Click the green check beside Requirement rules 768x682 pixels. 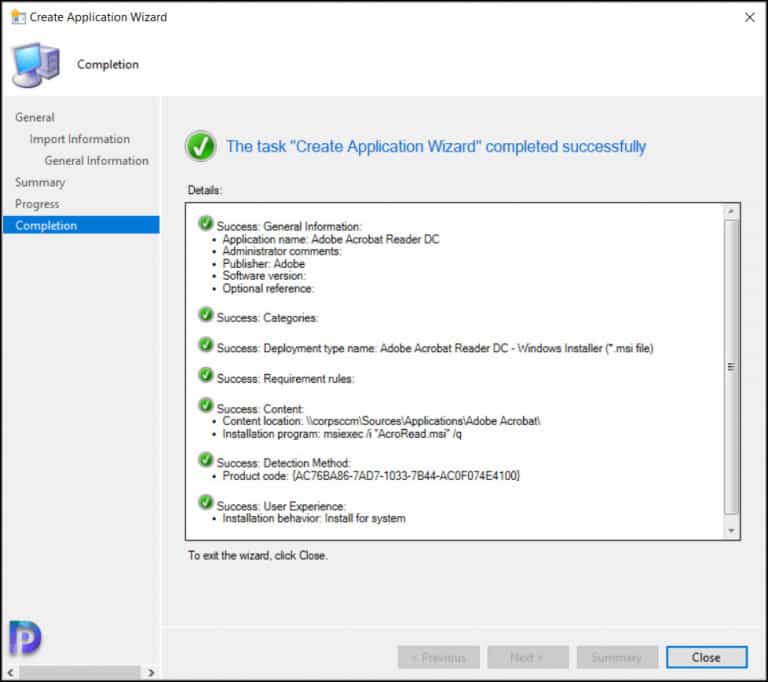[x=206, y=375]
